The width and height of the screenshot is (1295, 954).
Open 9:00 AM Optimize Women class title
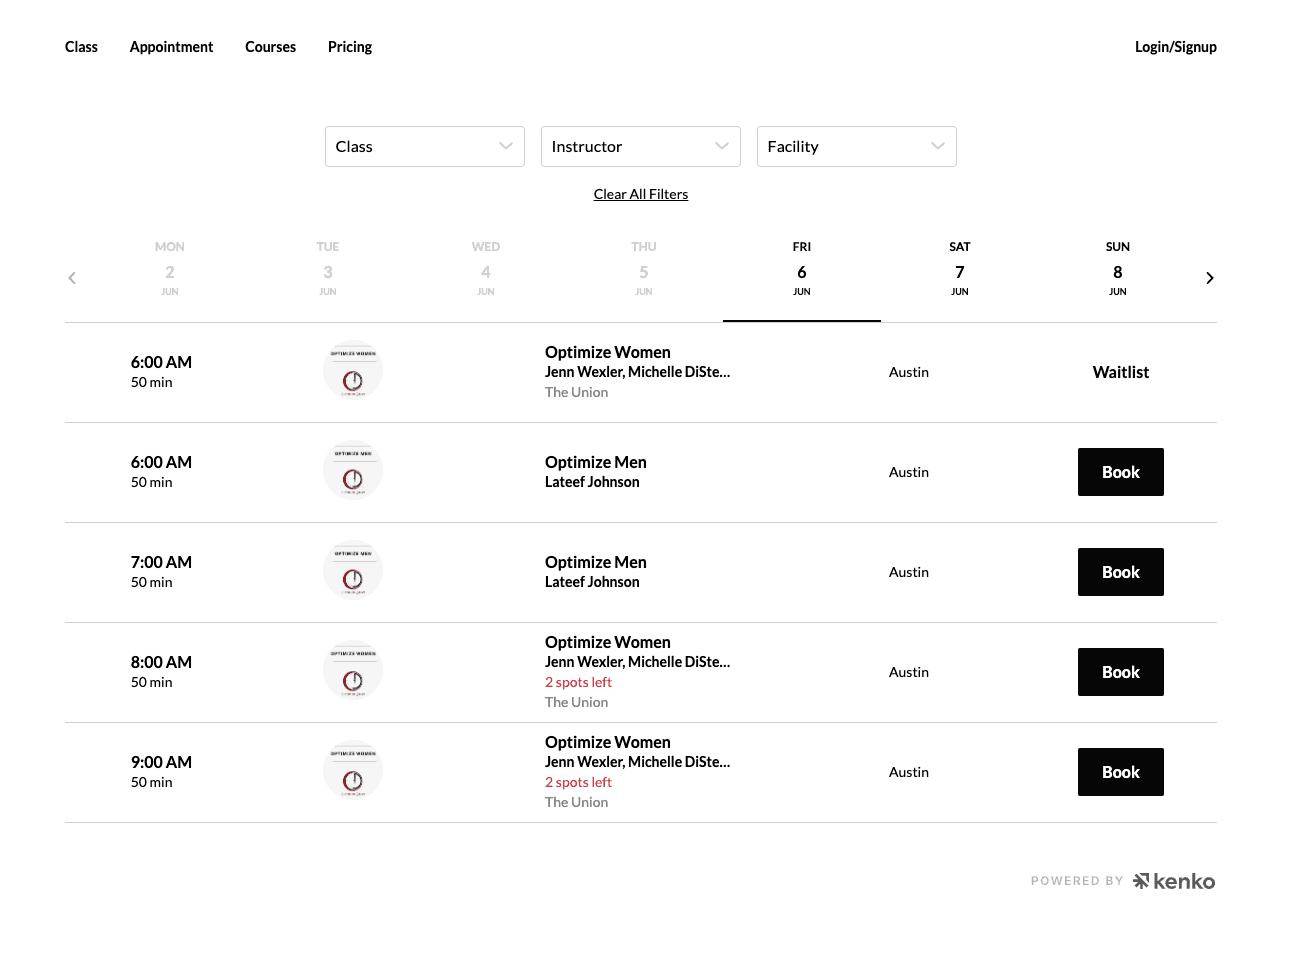point(608,742)
